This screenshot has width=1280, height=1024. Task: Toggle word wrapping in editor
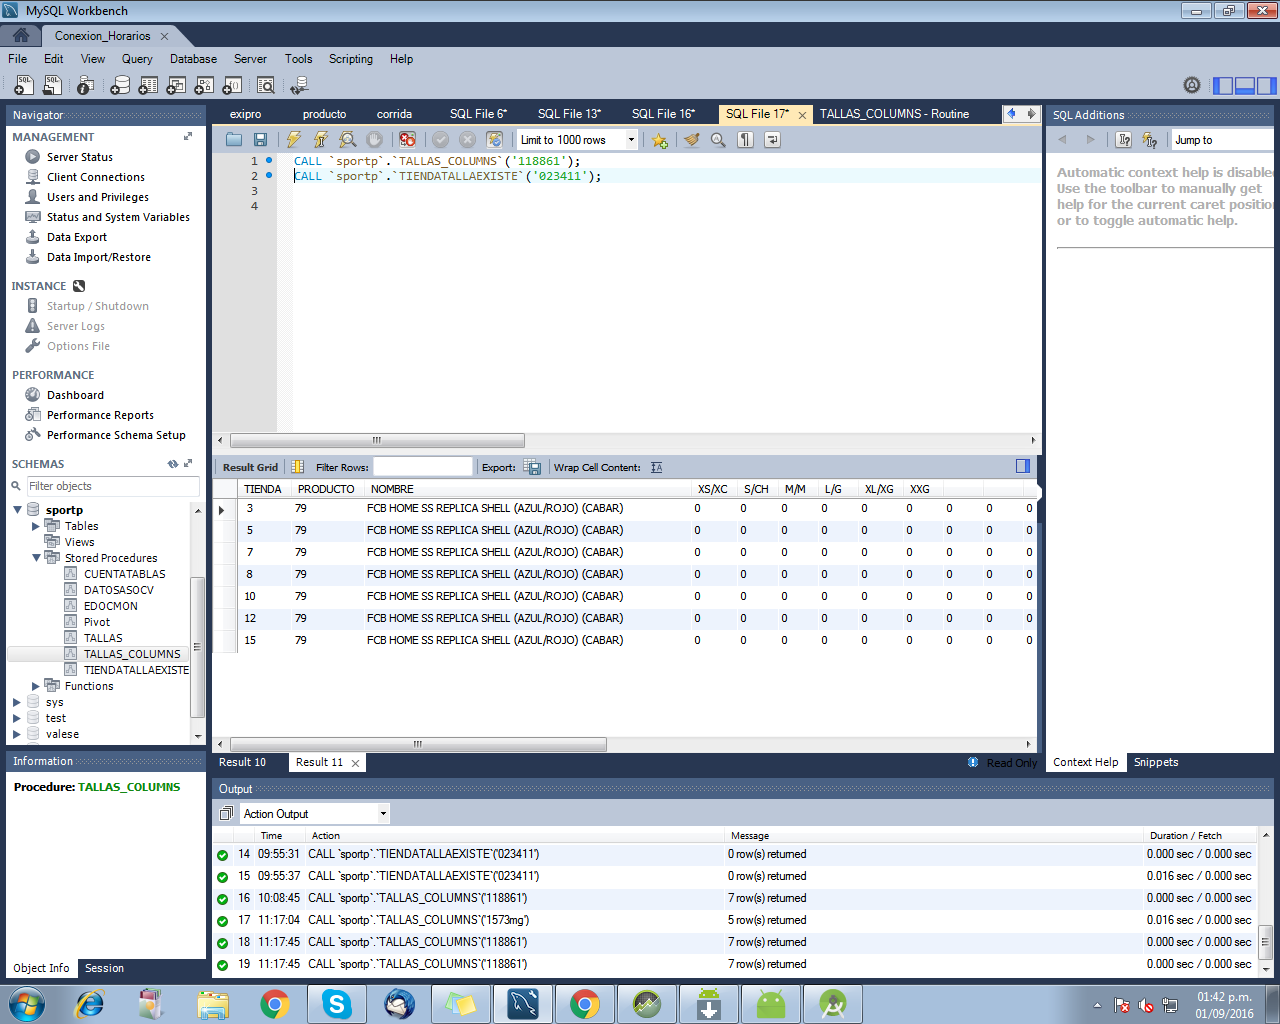772,140
